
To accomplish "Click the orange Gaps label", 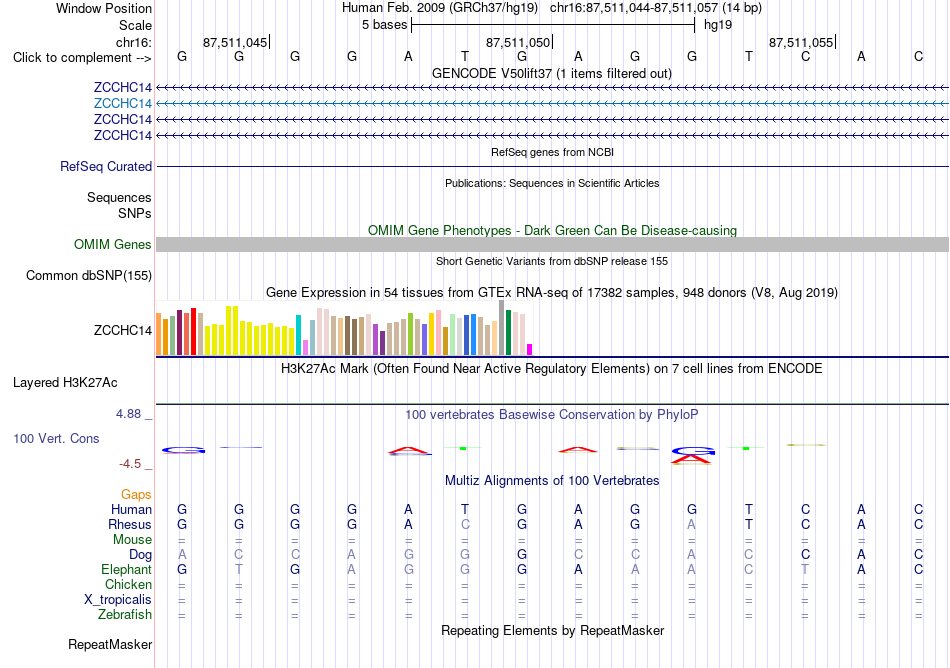I will click(x=136, y=495).
